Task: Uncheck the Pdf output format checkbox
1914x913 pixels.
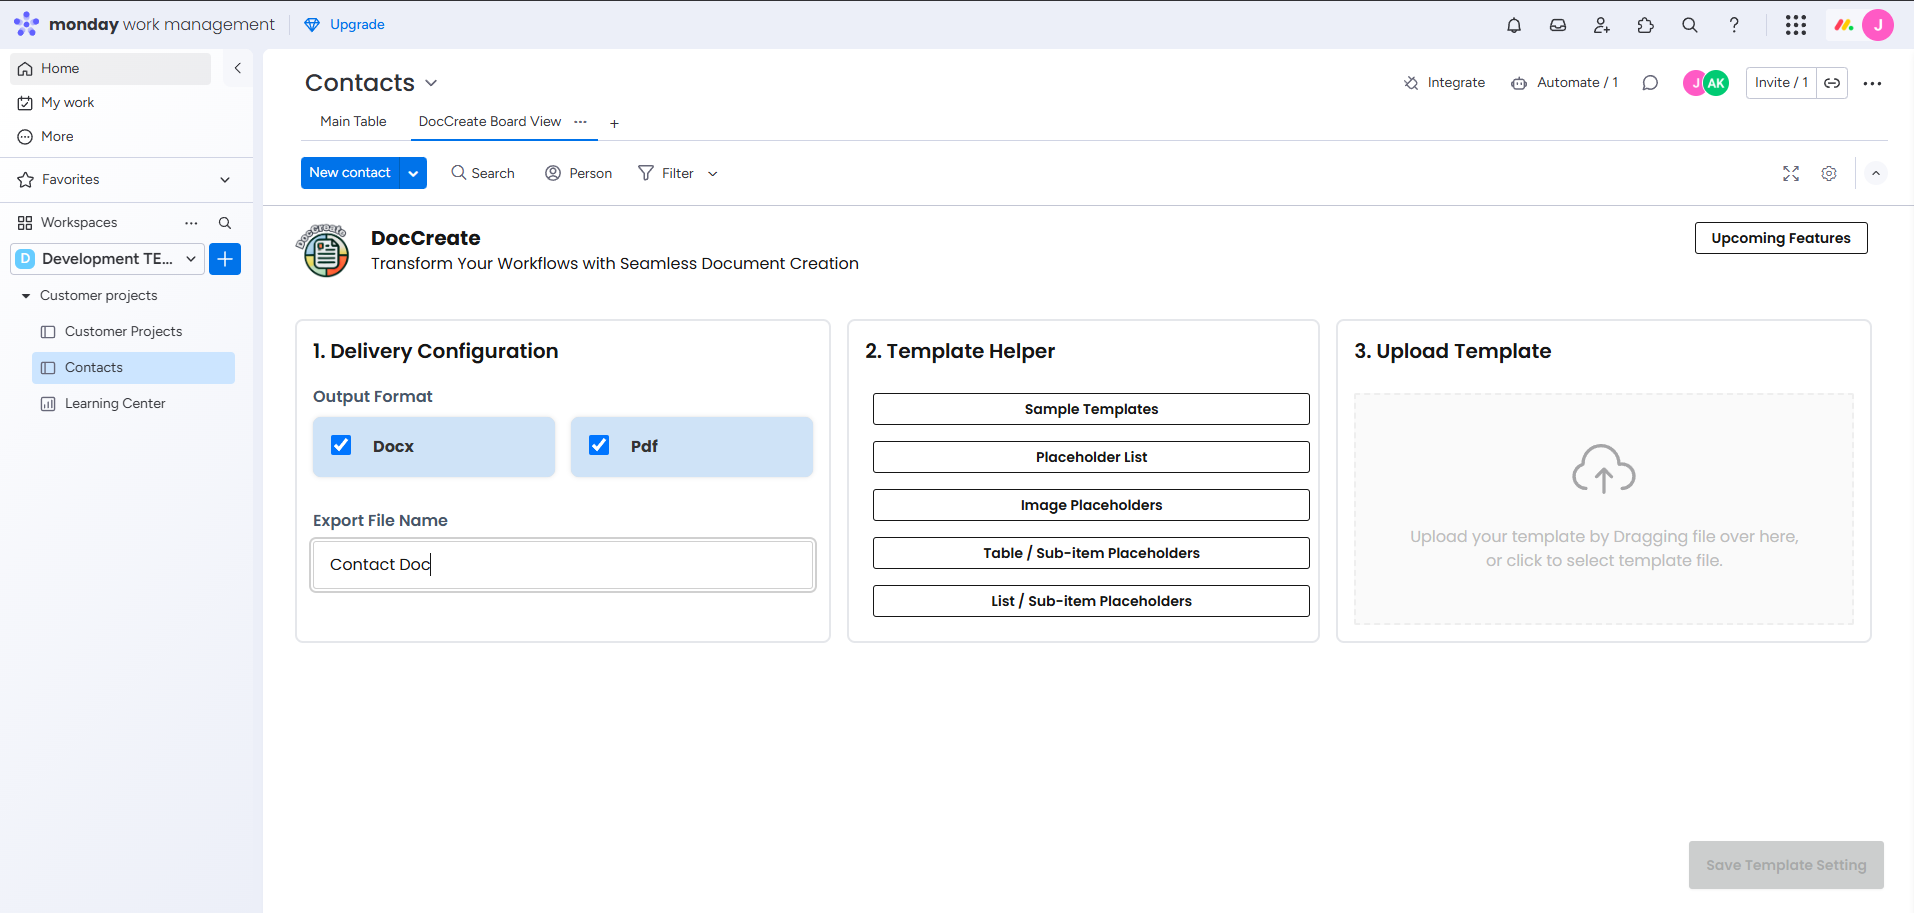Action: tap(599, 445)
